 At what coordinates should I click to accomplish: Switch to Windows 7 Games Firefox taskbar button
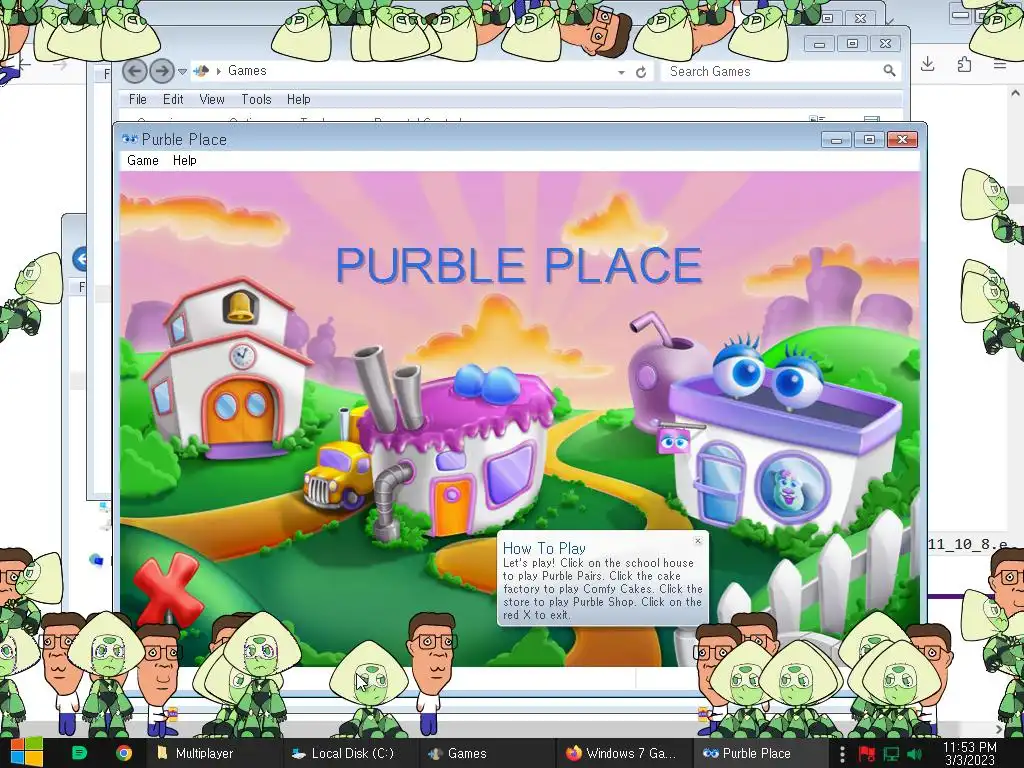(624, 753)
